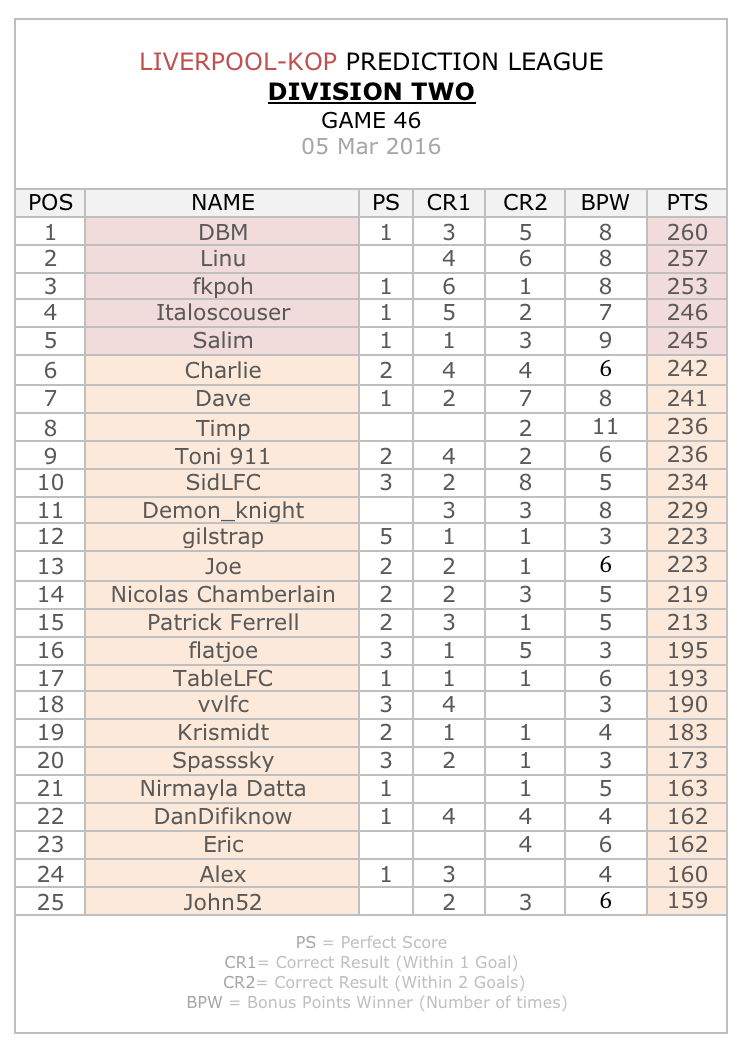Select the NAME column header
748x1056 pixels.
point(223,203)
